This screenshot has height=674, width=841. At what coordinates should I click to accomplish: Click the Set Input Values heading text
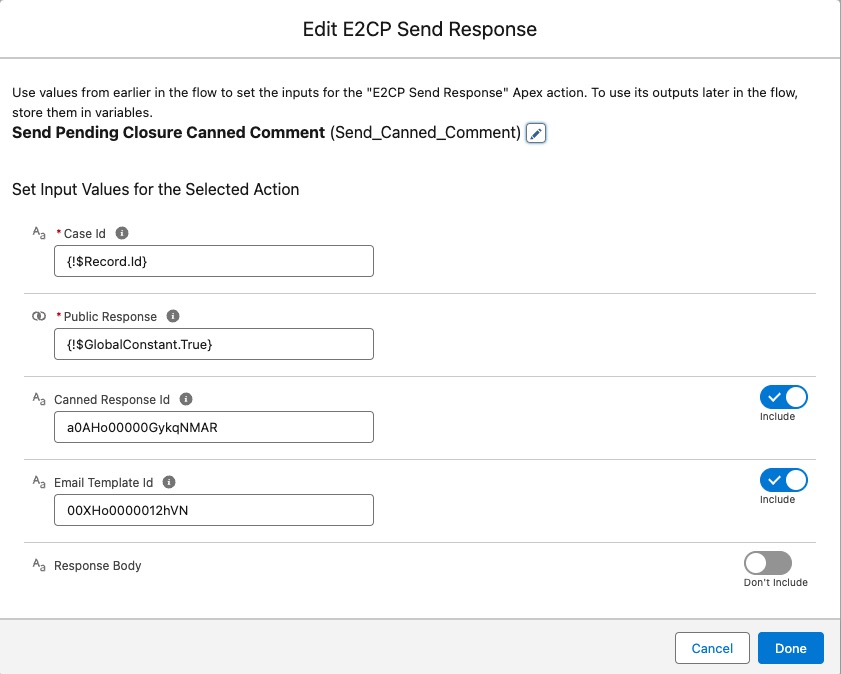pyautogui.click(x=156, y=189)
